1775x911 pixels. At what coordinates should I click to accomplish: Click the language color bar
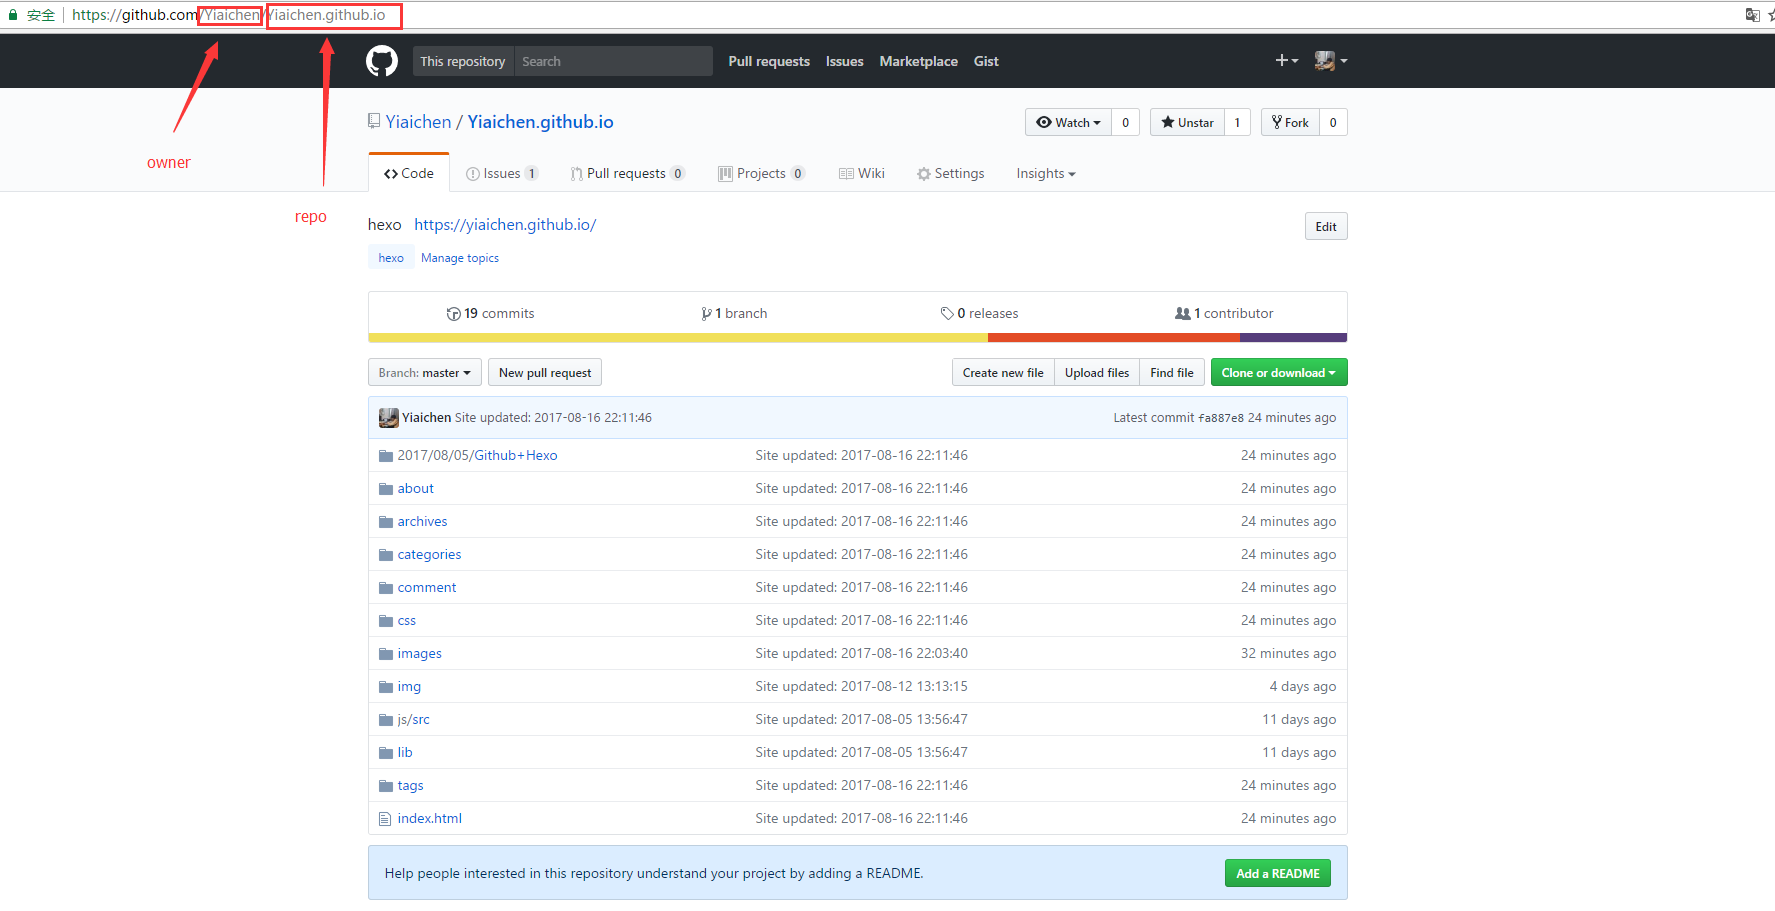click(858, 338)
